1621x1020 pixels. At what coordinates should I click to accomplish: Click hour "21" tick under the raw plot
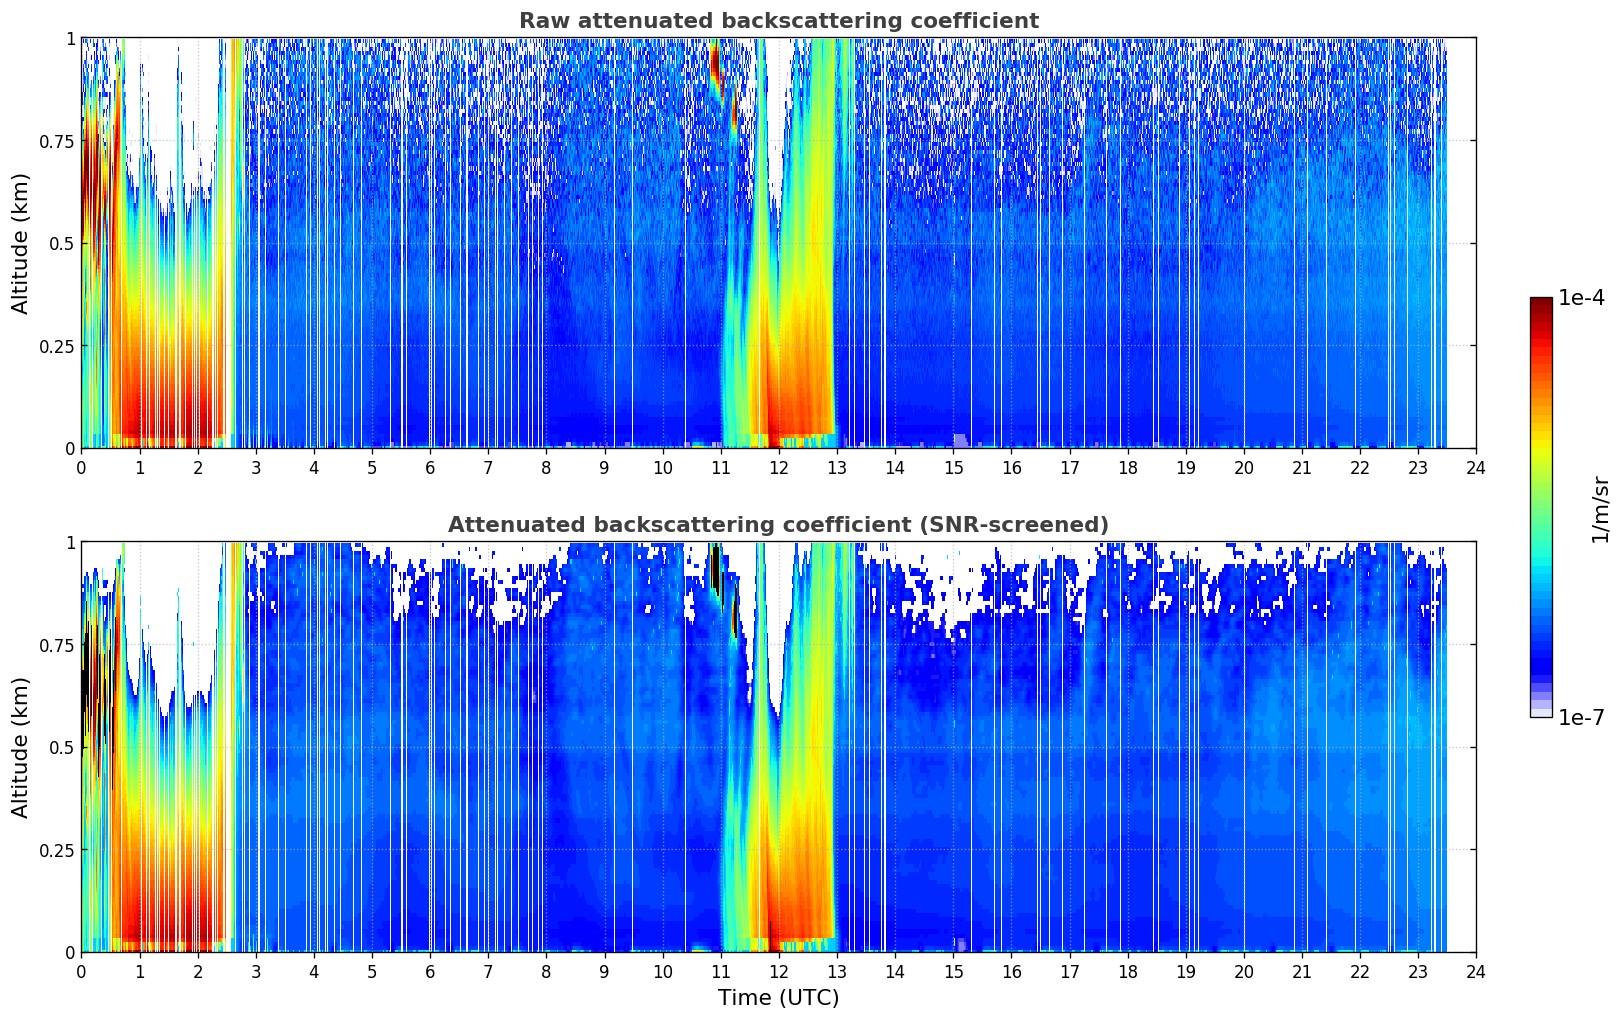(1302, 467)
